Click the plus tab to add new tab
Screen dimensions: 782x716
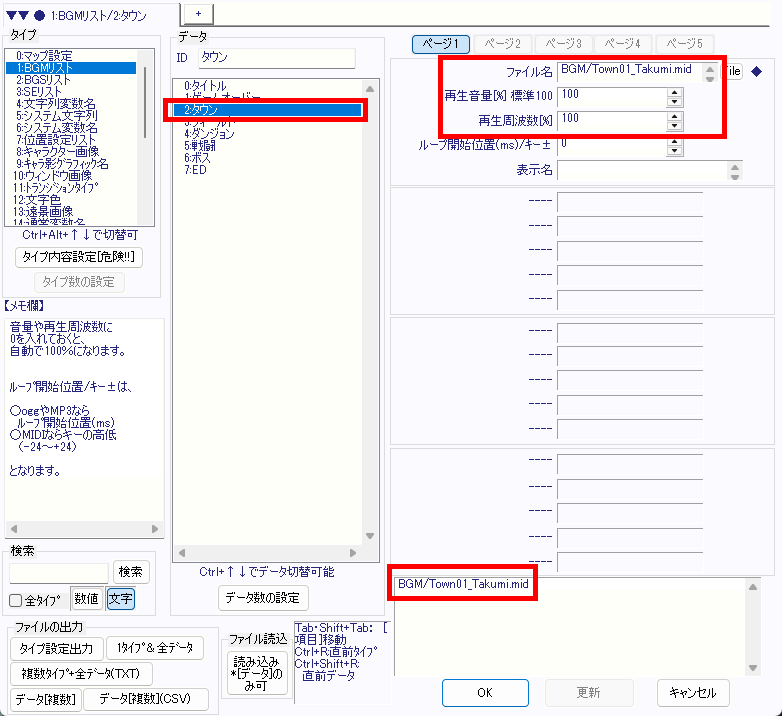(198, 12)
